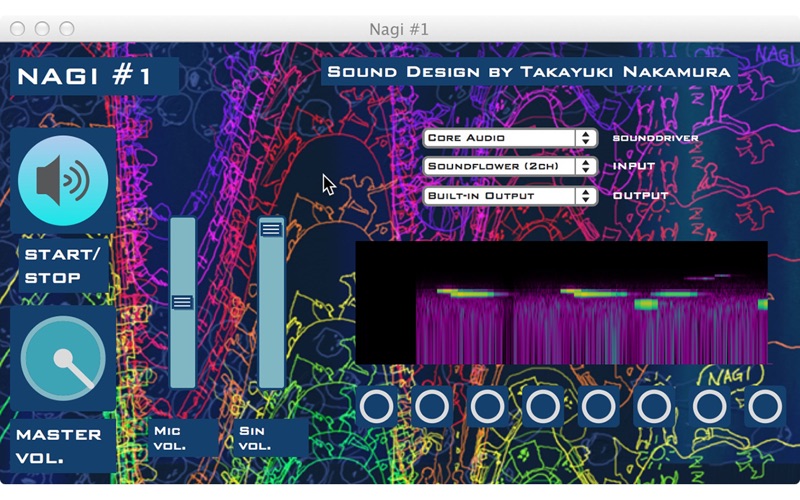800x500 pixels.
Task: Click the sounddriver label
Action: [655, 138]
